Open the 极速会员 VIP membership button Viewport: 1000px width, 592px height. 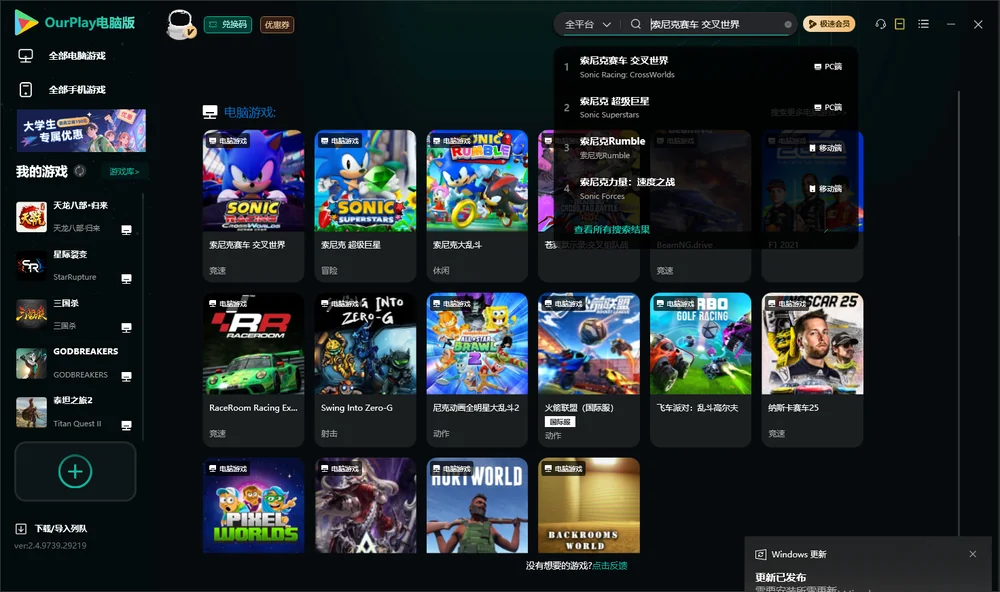pyautogui.click(x=828, y=24)
